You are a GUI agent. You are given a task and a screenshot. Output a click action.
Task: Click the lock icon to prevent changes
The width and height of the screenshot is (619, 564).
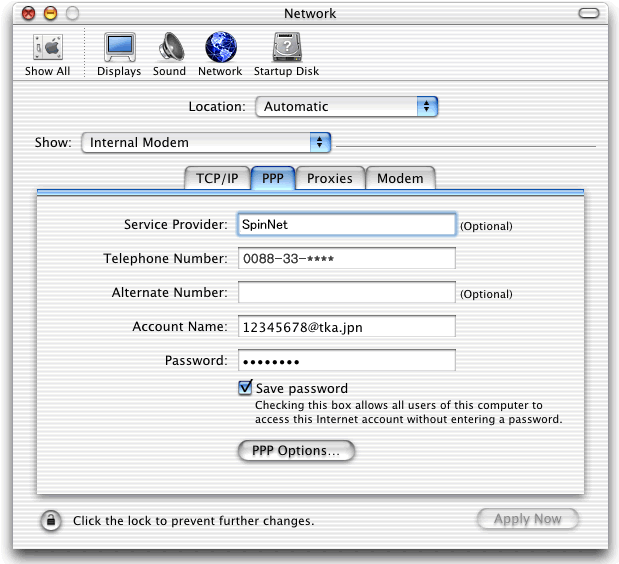[x=51, y=521]
